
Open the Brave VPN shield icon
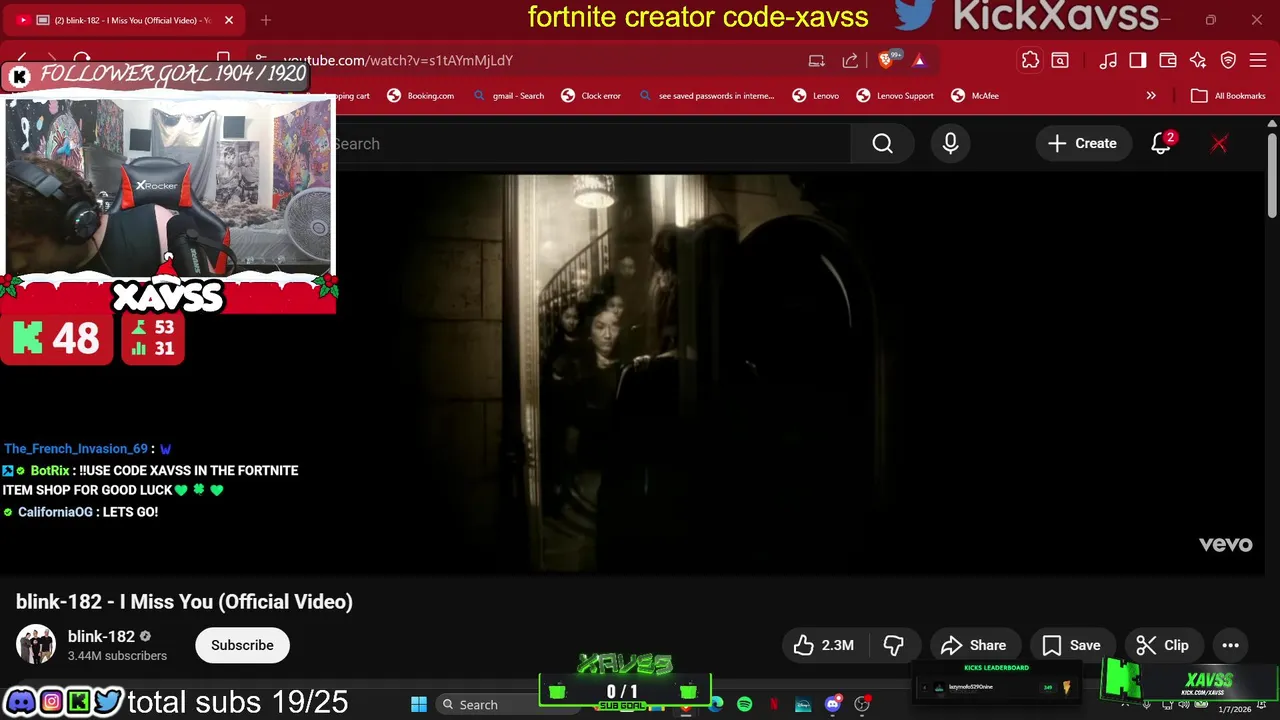(x=1229, y=60)
